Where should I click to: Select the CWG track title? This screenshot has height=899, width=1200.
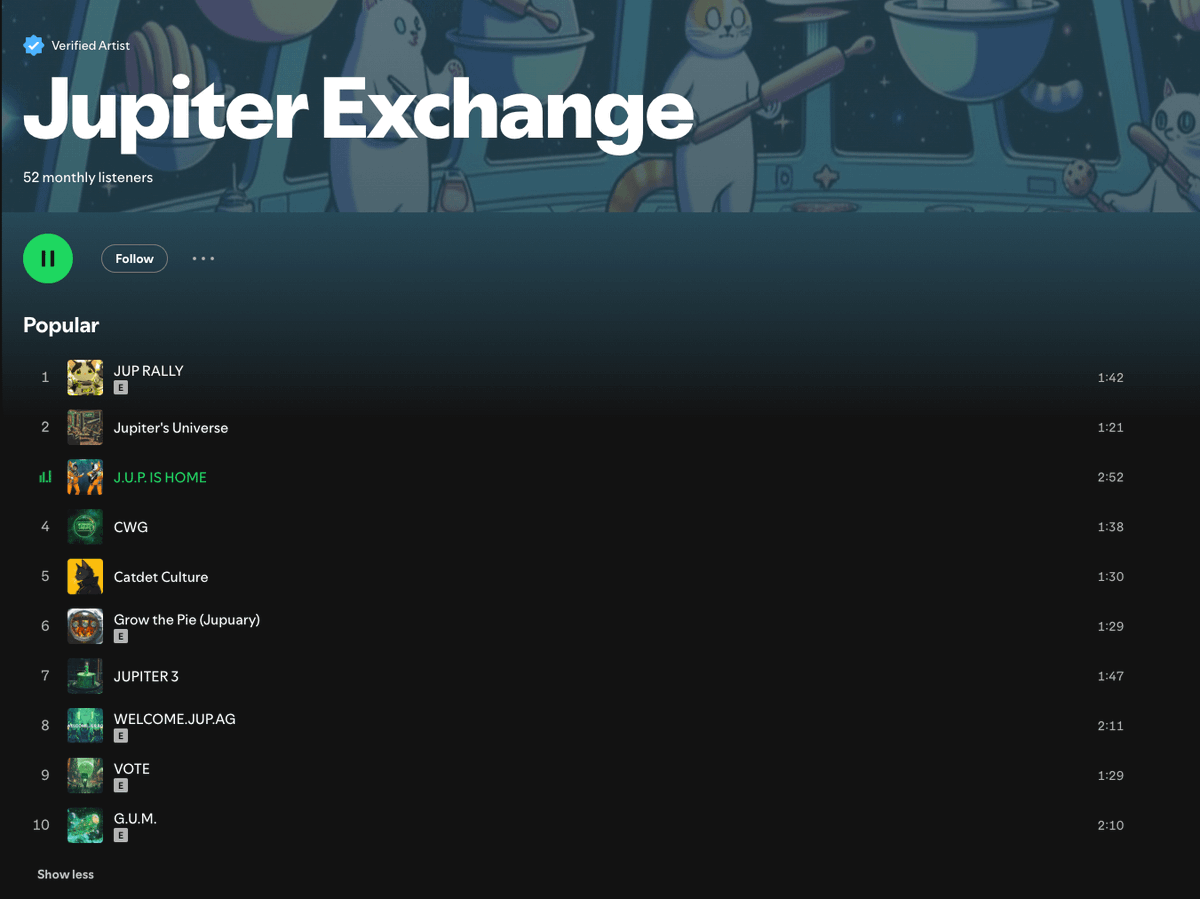click(x=131, y=527)
